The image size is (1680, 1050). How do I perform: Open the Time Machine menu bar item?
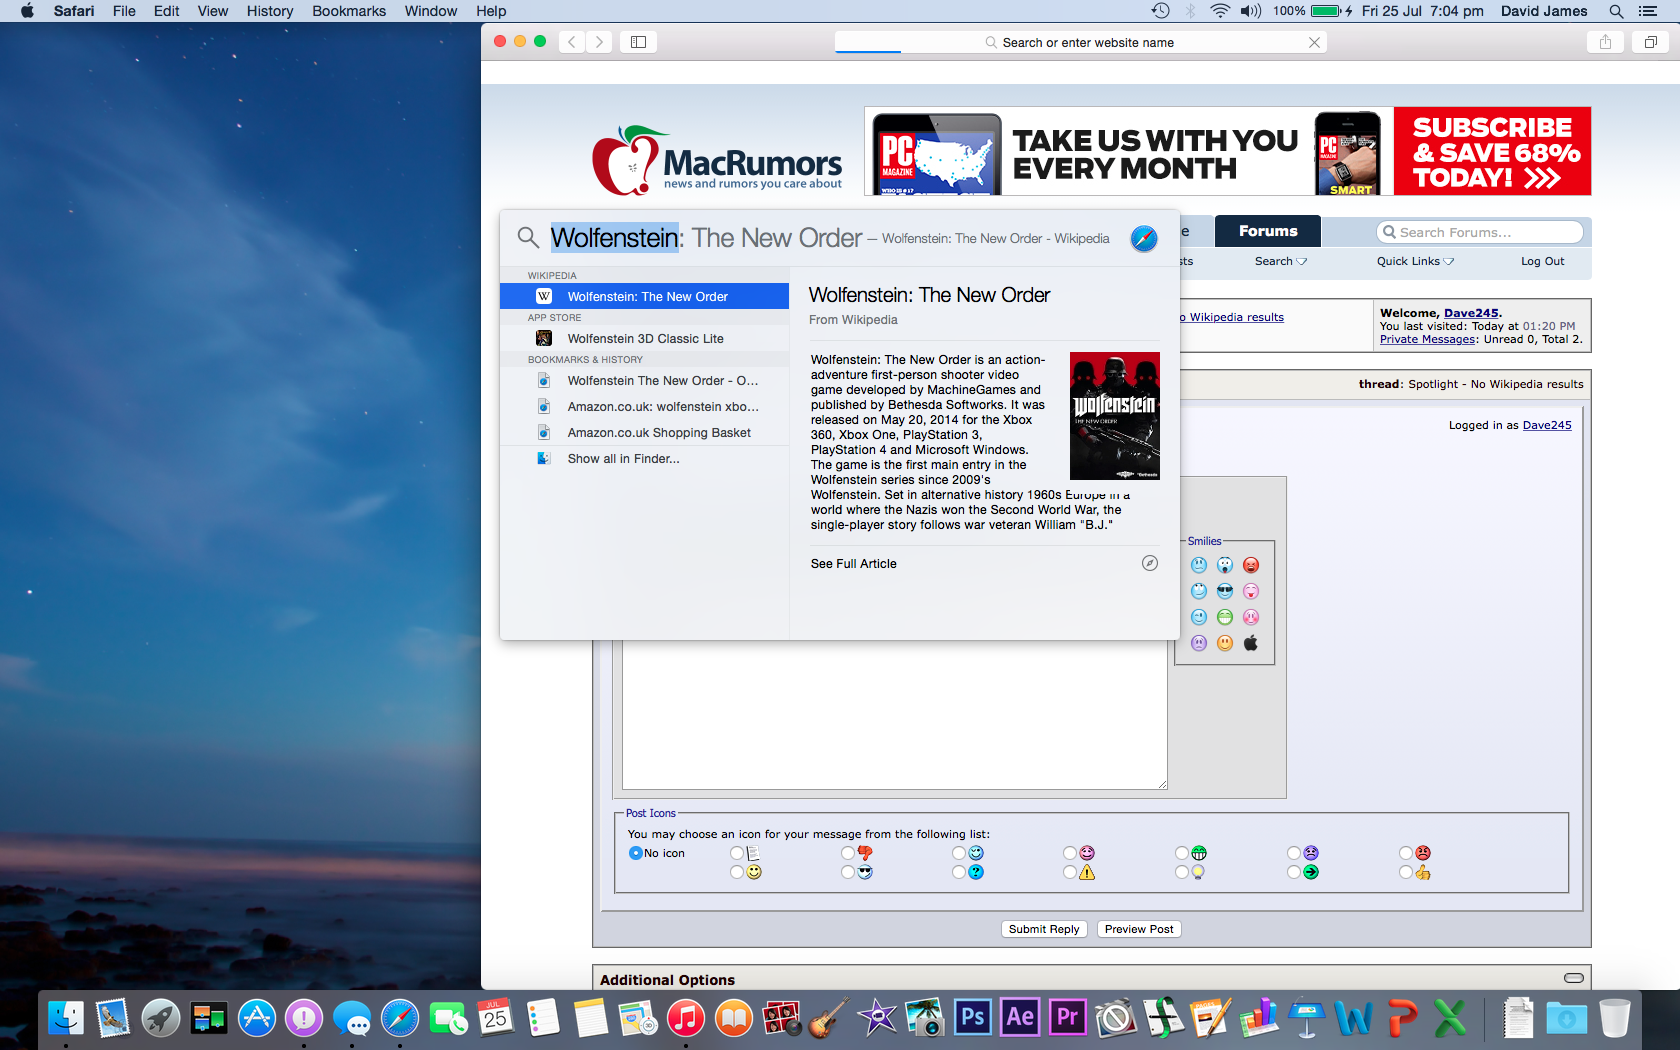(1160, 11)
